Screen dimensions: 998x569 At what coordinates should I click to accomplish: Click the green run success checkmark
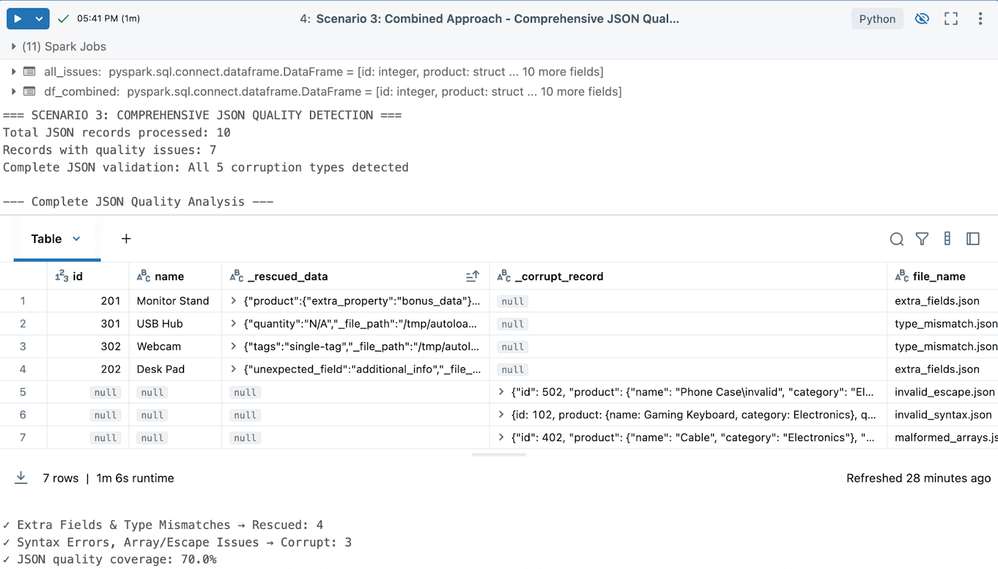[63, 19]
